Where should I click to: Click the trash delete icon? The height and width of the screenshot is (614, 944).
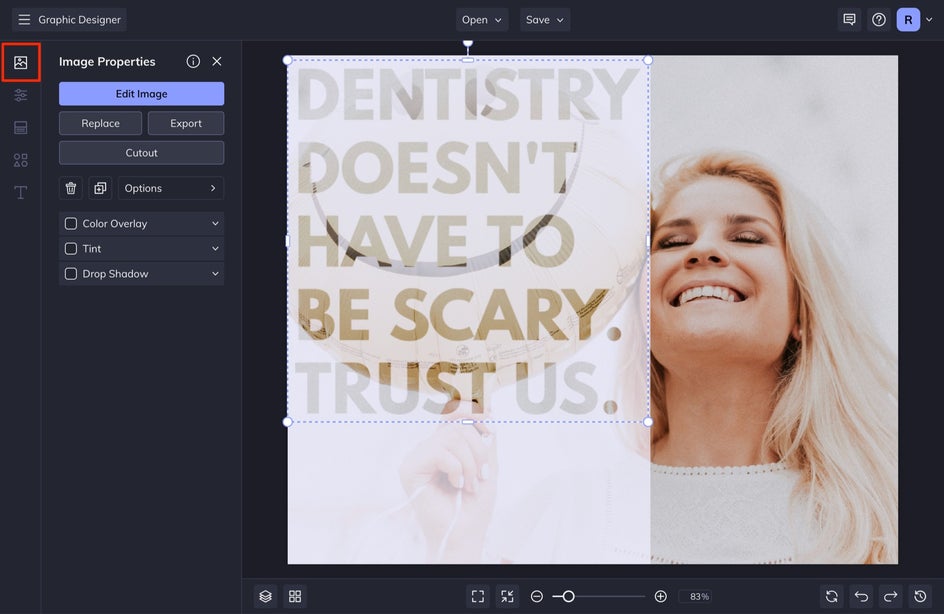click(71, 188)
